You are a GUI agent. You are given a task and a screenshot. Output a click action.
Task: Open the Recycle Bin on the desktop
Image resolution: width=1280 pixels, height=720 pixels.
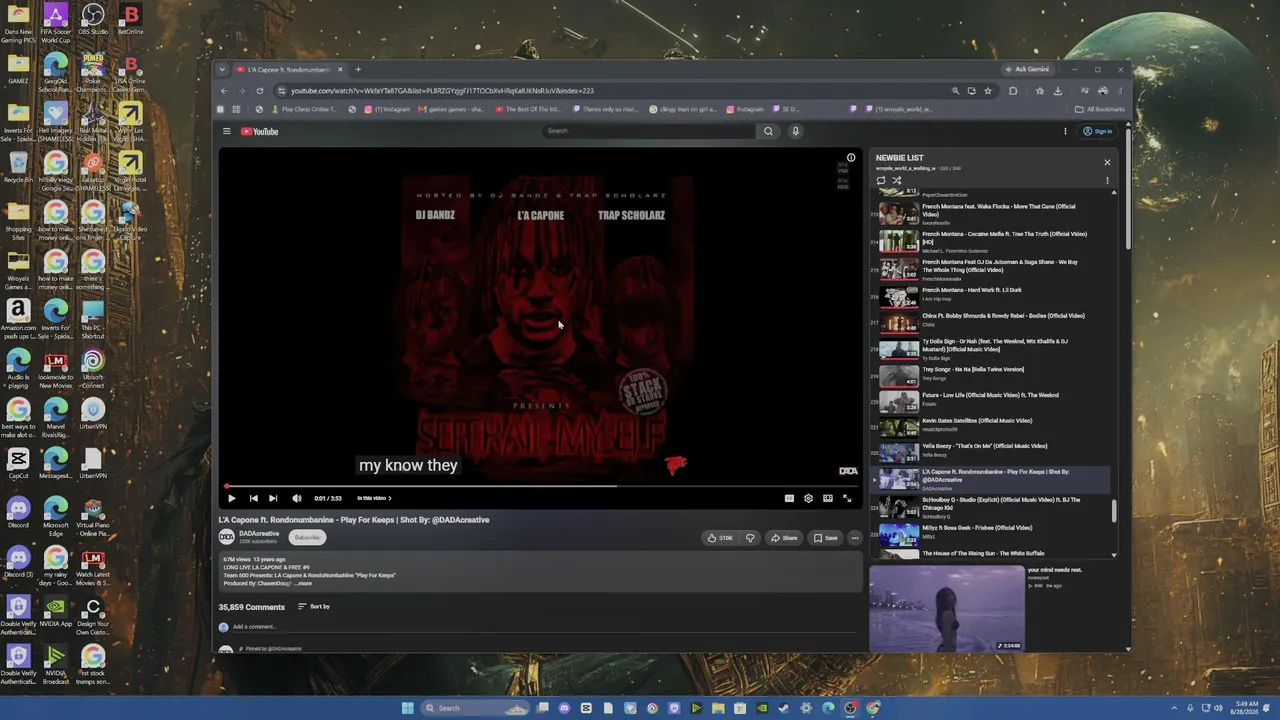coord(18,168)
